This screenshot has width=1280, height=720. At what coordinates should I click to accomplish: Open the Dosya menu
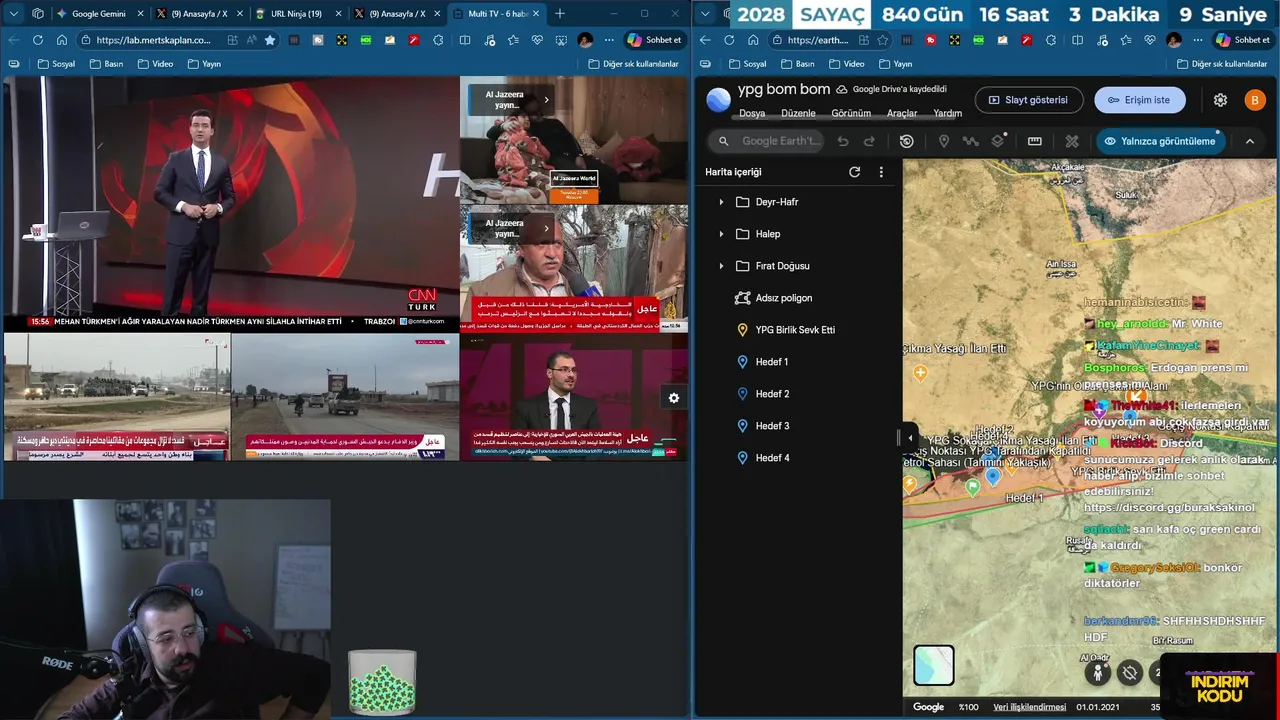[752, 113]
